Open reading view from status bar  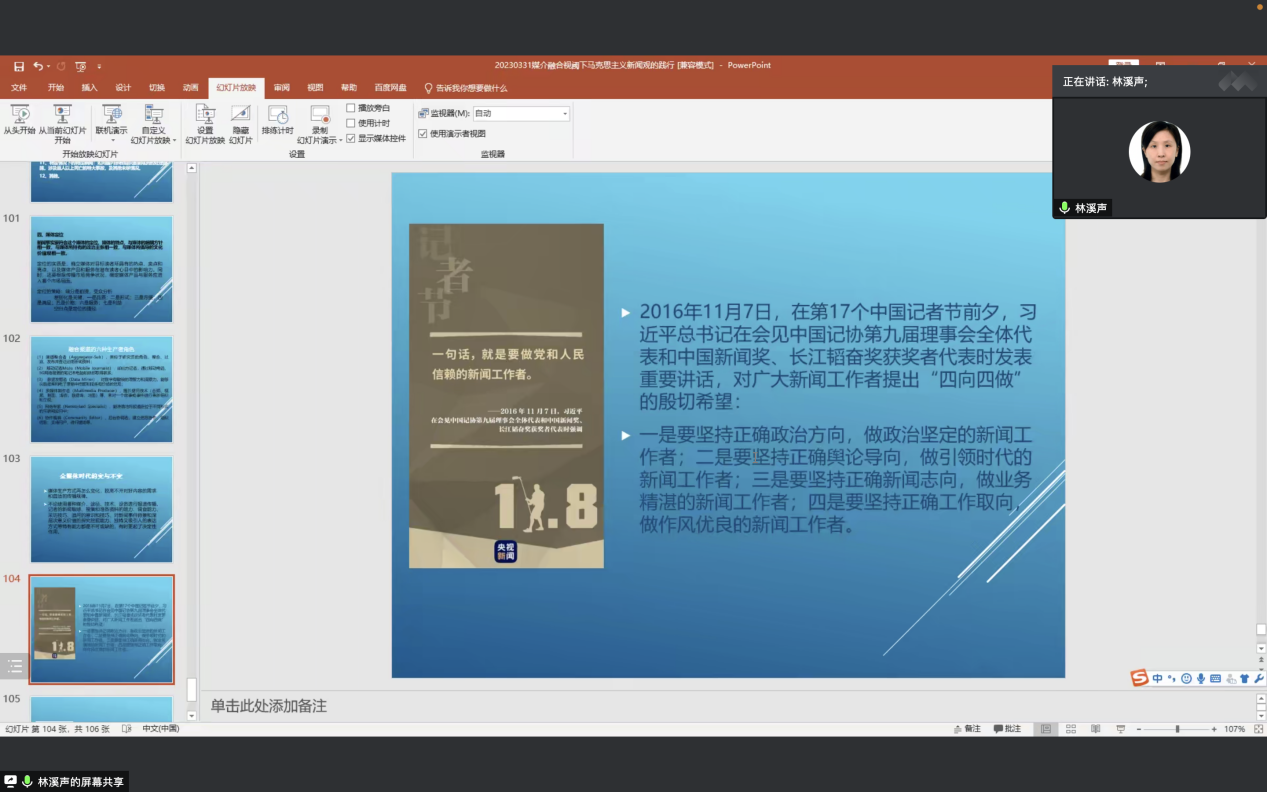(x=1096, y=729)
